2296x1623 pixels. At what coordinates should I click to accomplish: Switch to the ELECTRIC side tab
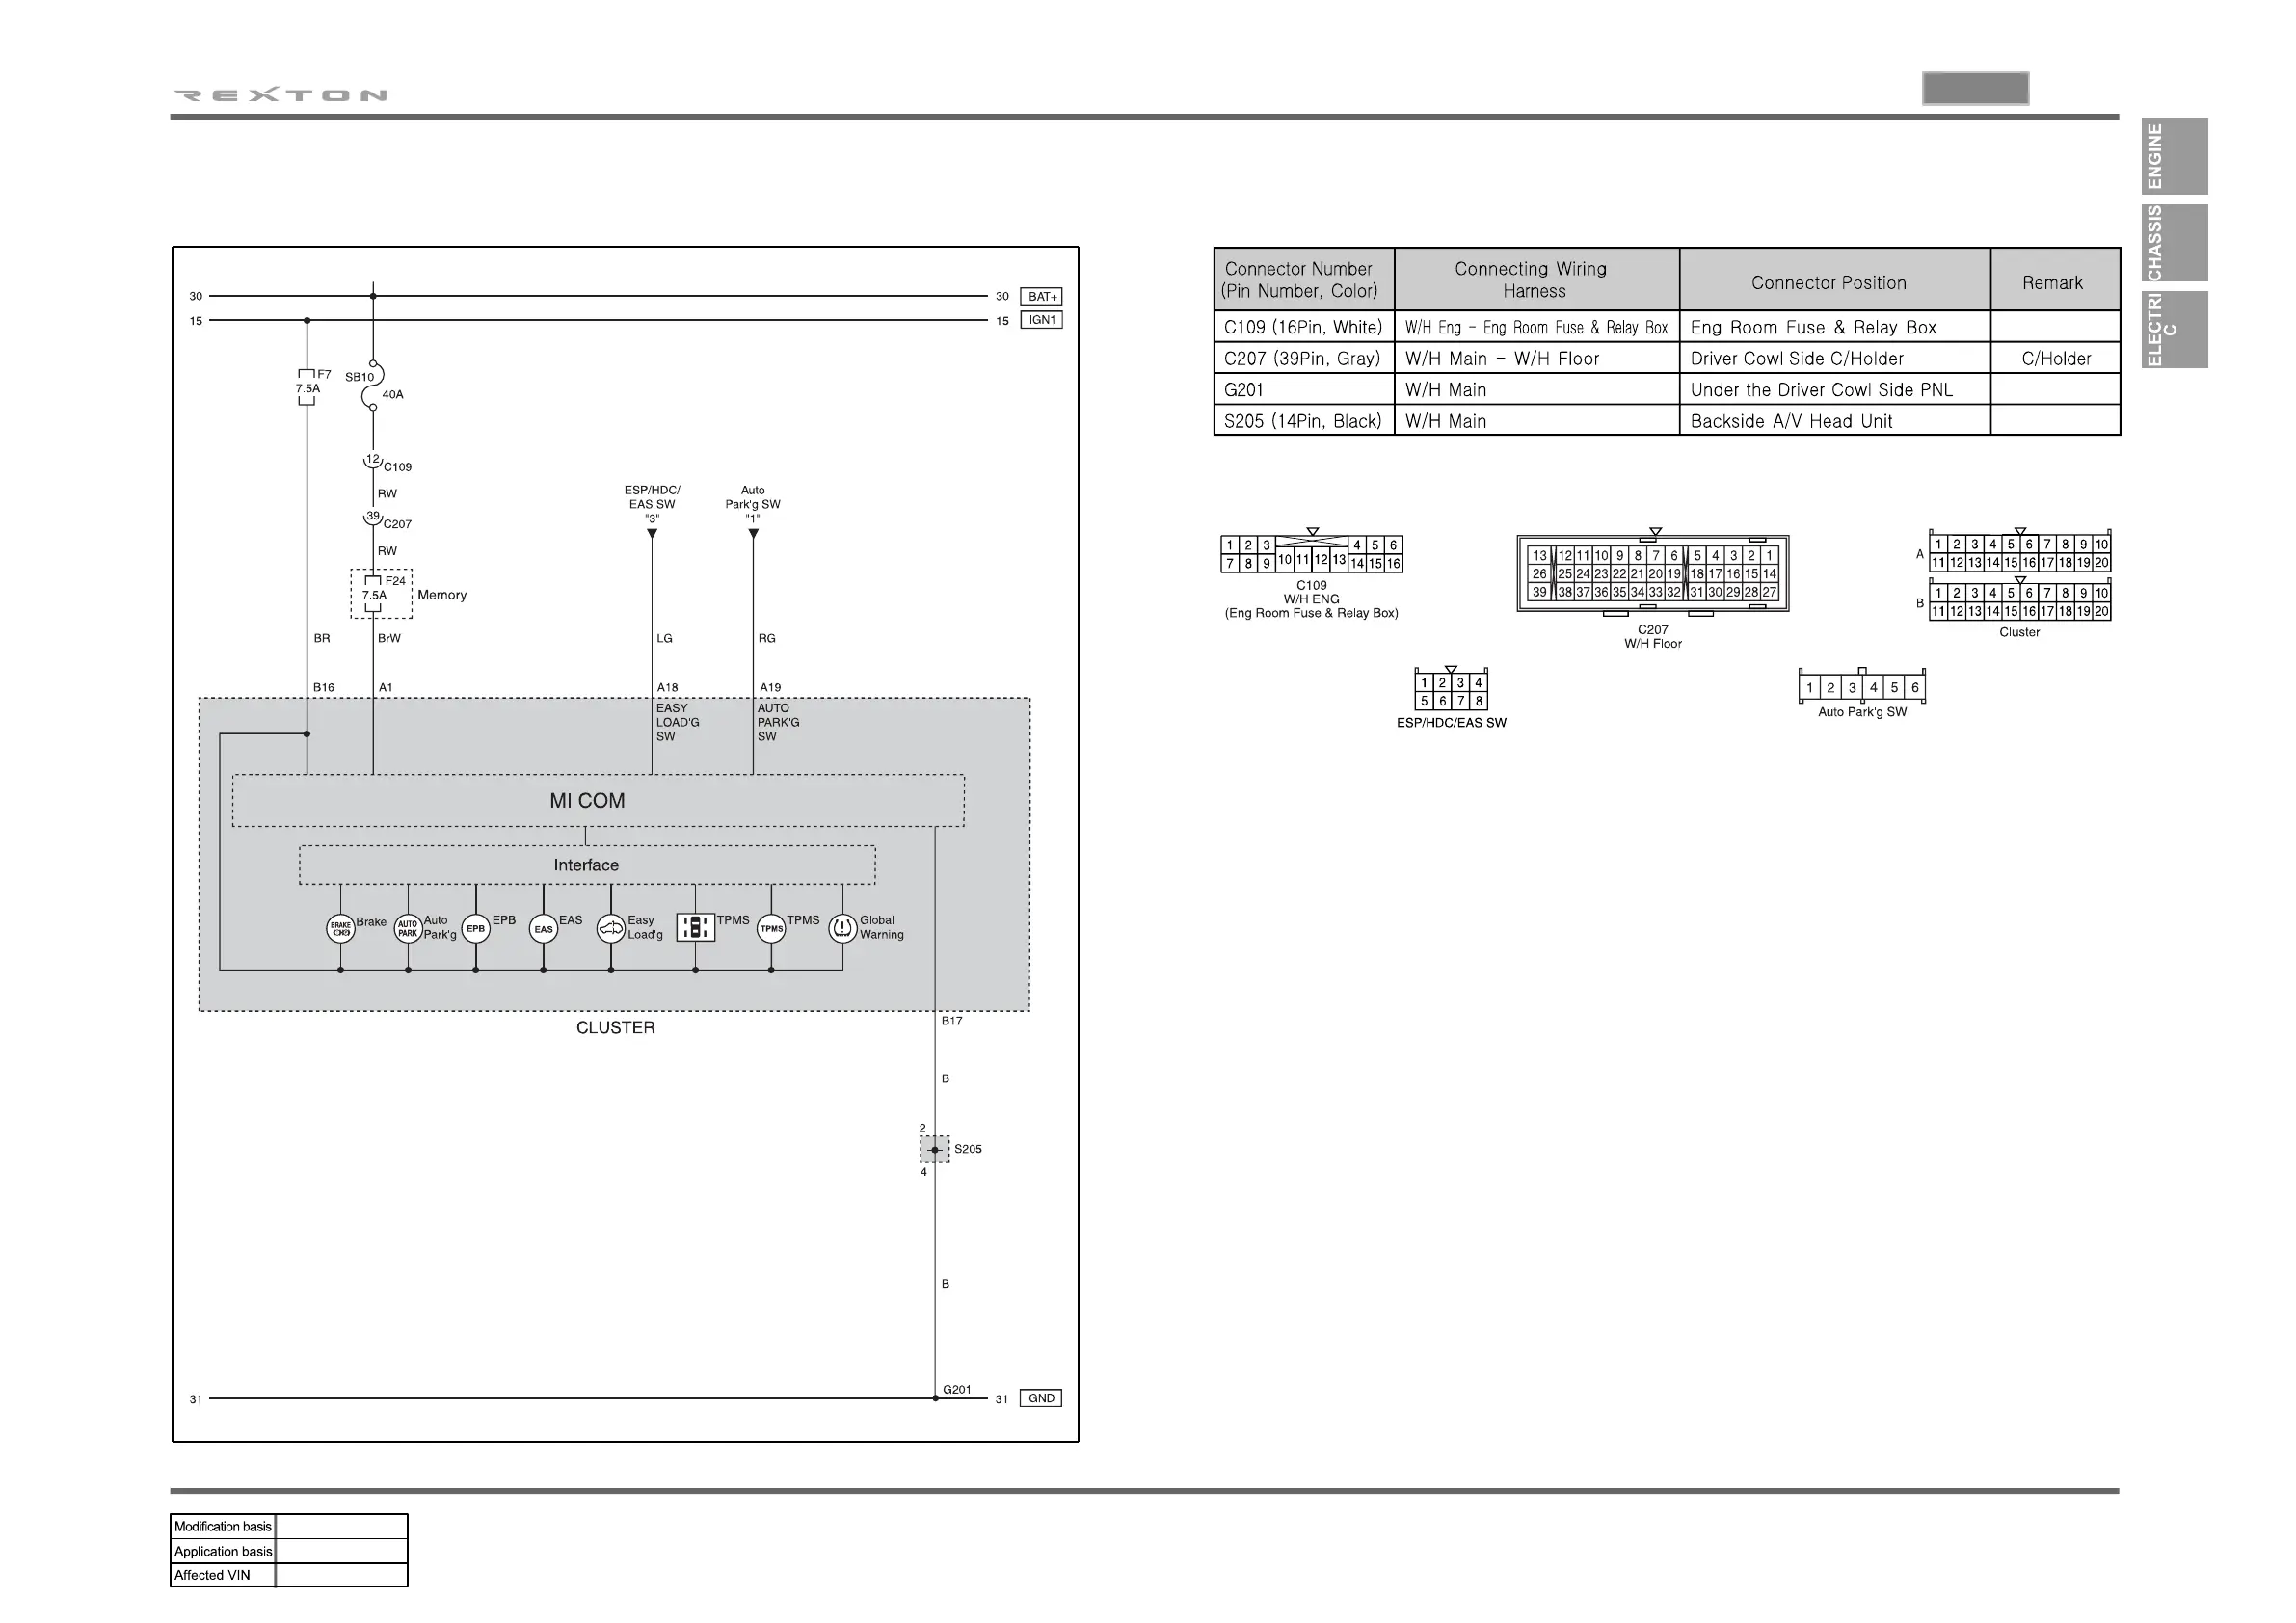(x=2174, y=330)
